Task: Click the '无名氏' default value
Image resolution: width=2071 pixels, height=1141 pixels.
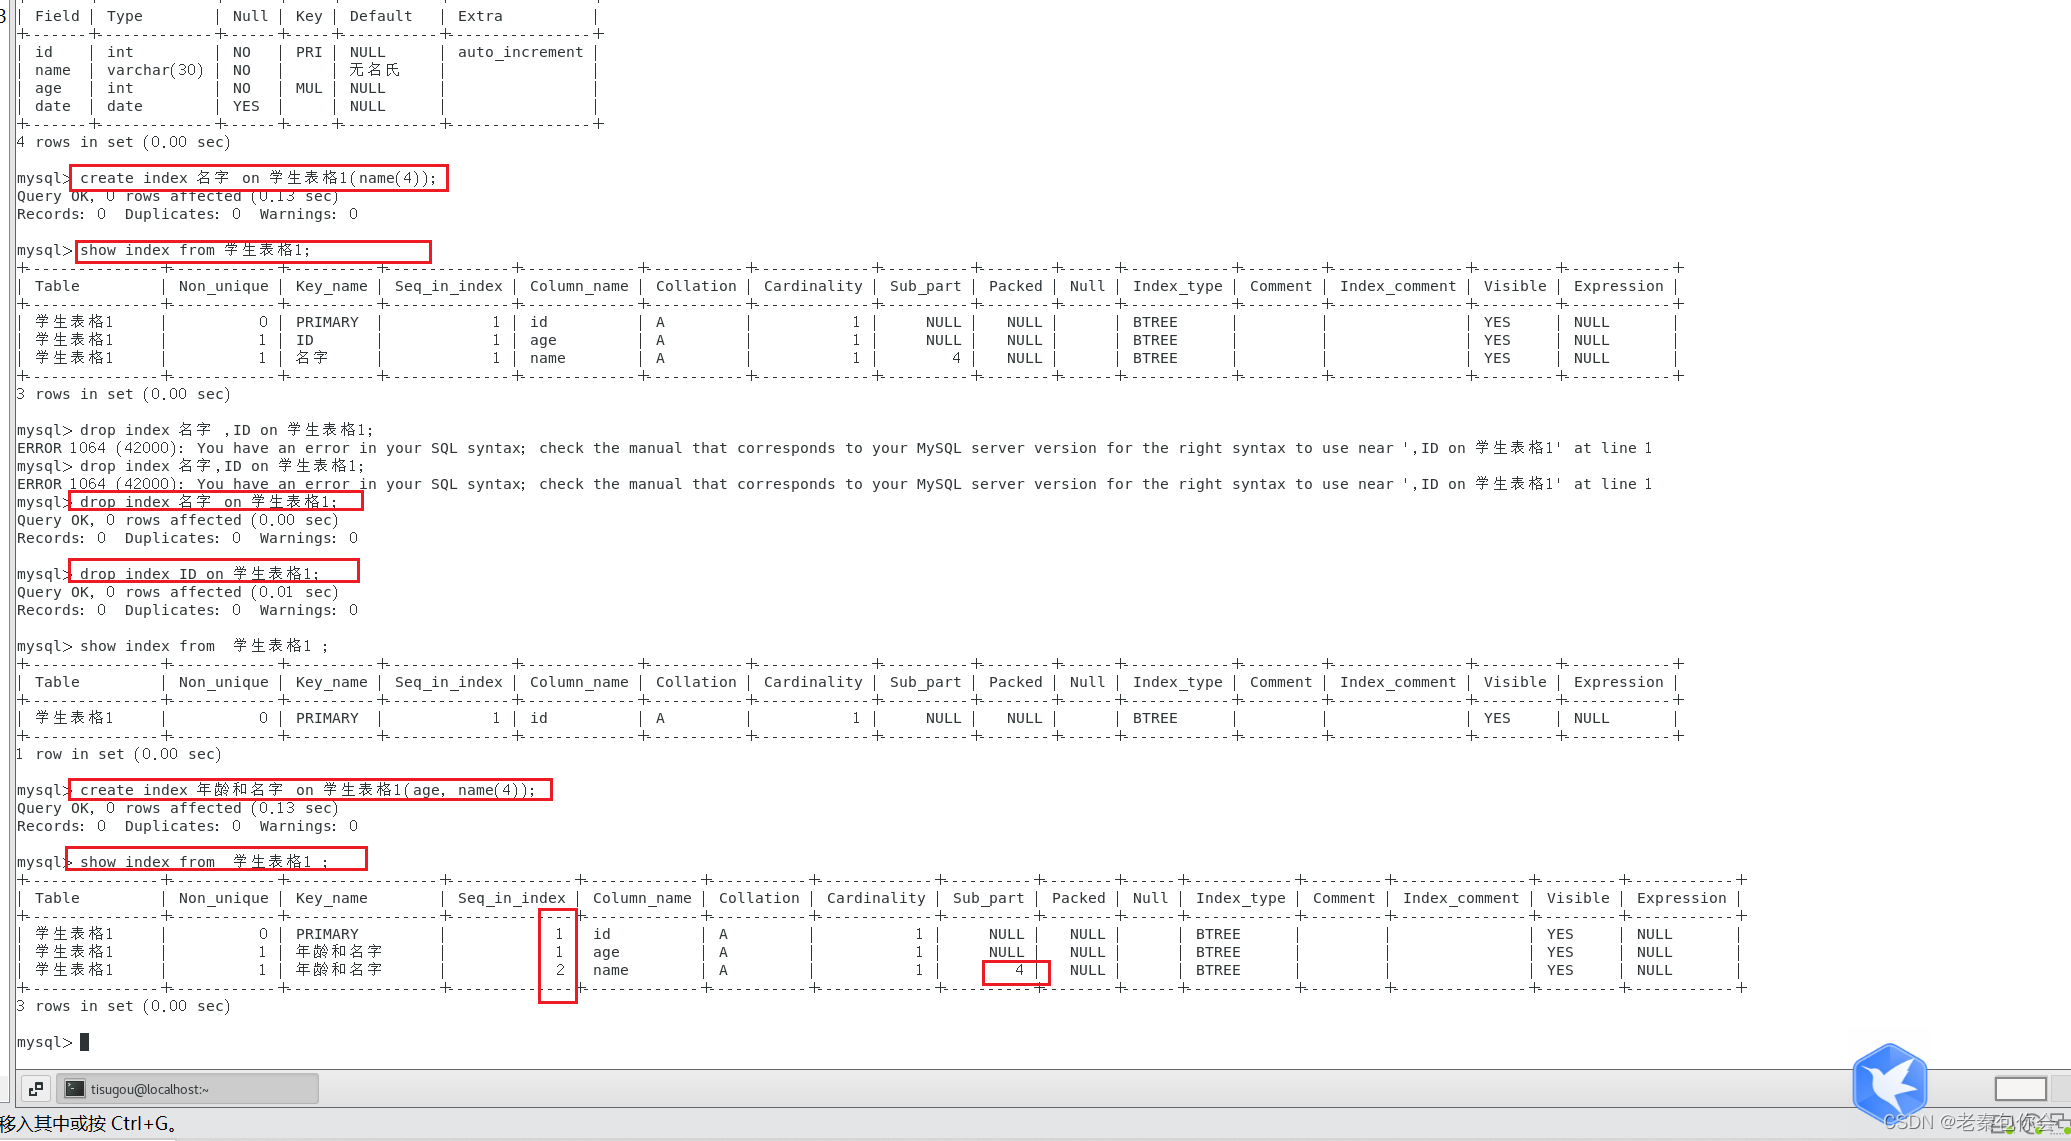Action: click(375, 70)
